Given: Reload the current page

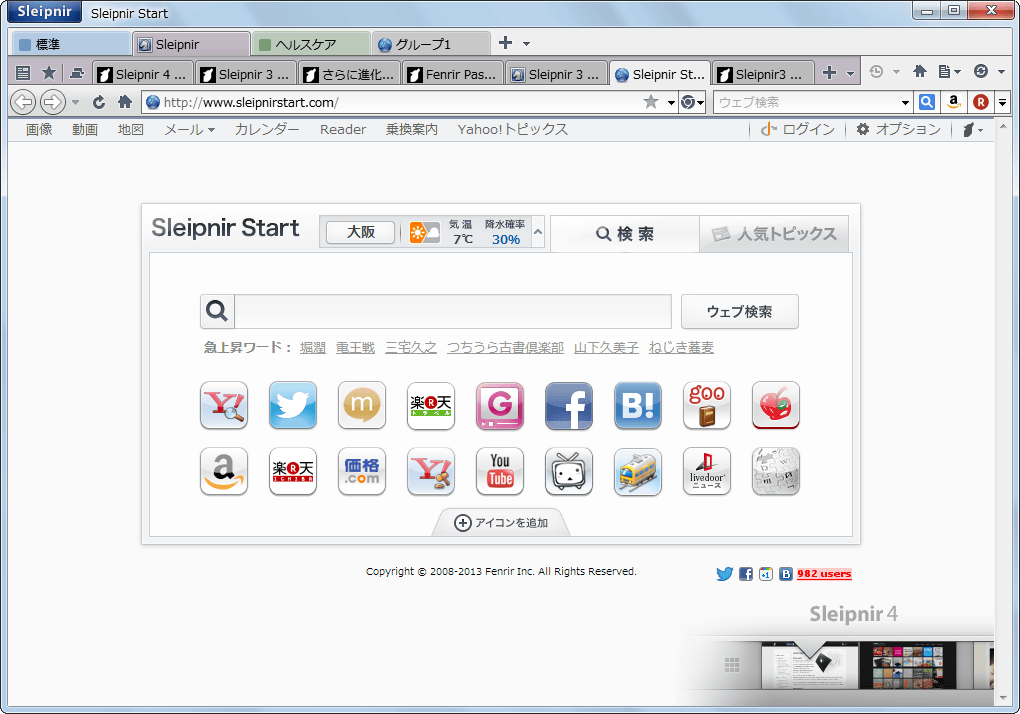Looking at the screenshot, I should pos(99,102).
